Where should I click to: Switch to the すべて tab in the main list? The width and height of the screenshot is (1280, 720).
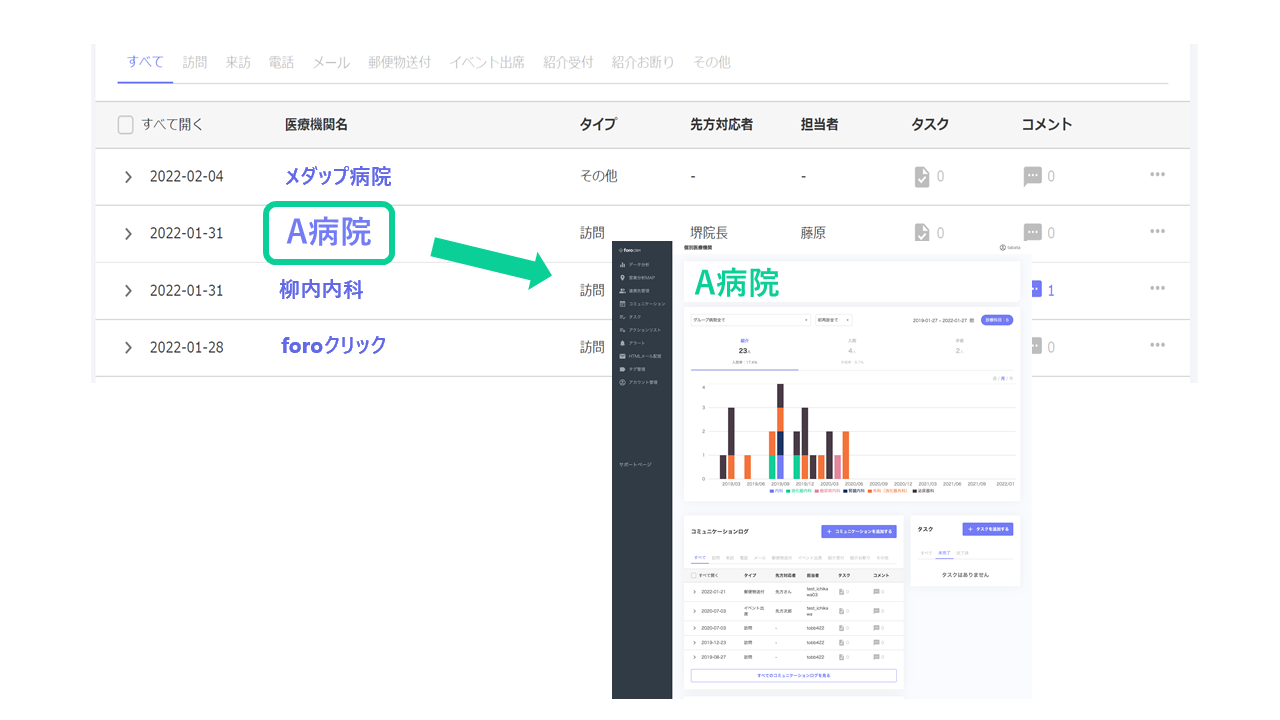click(x=146, y=62)
